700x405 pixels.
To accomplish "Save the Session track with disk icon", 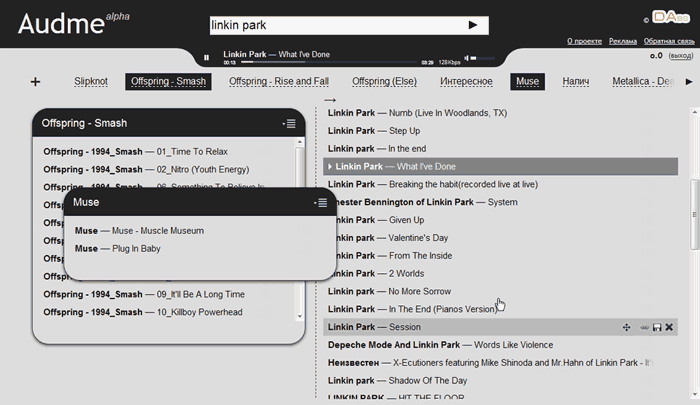I will click(656, 327).
